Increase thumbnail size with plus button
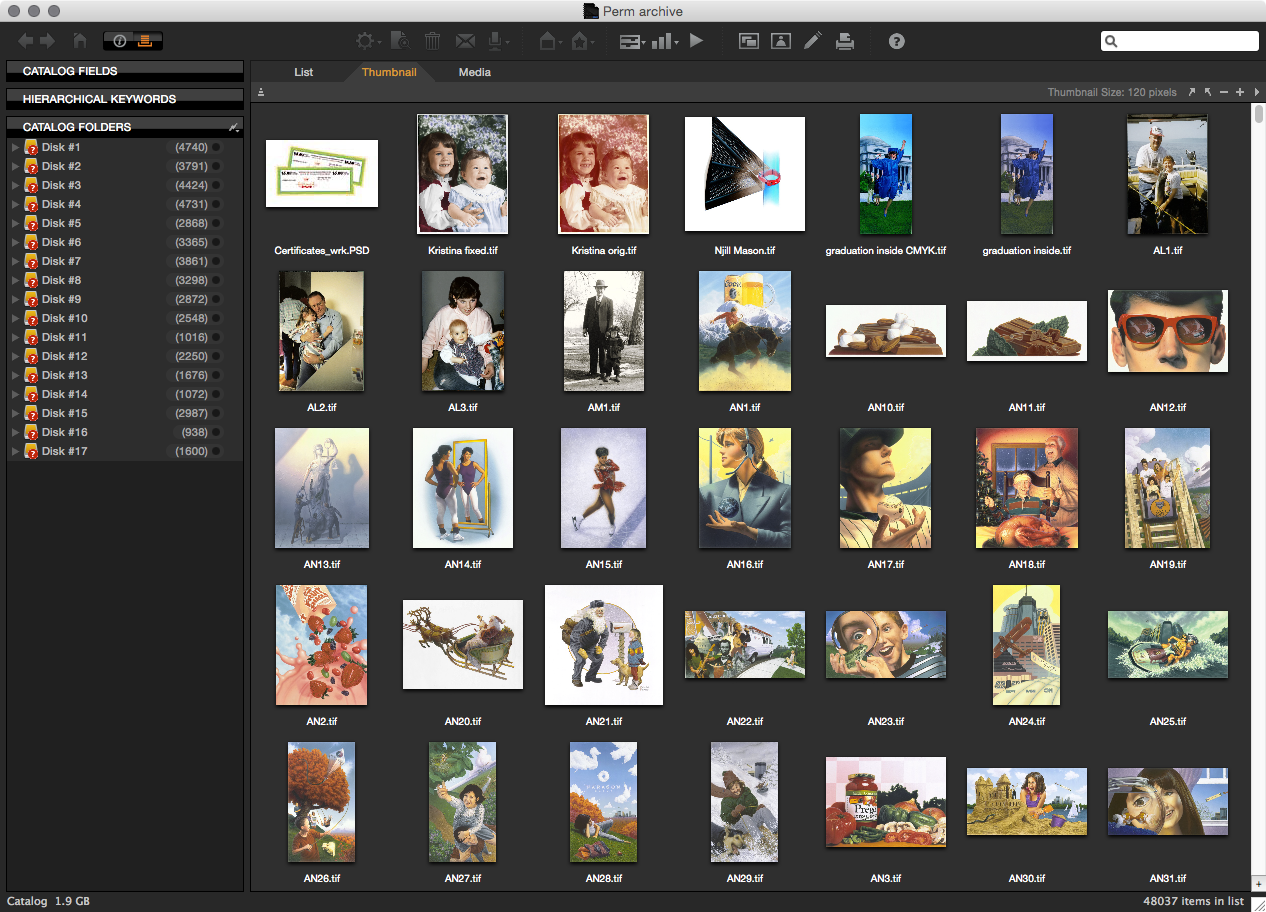Screen dimensions: 1266x912 click(x=1240, y=92)
